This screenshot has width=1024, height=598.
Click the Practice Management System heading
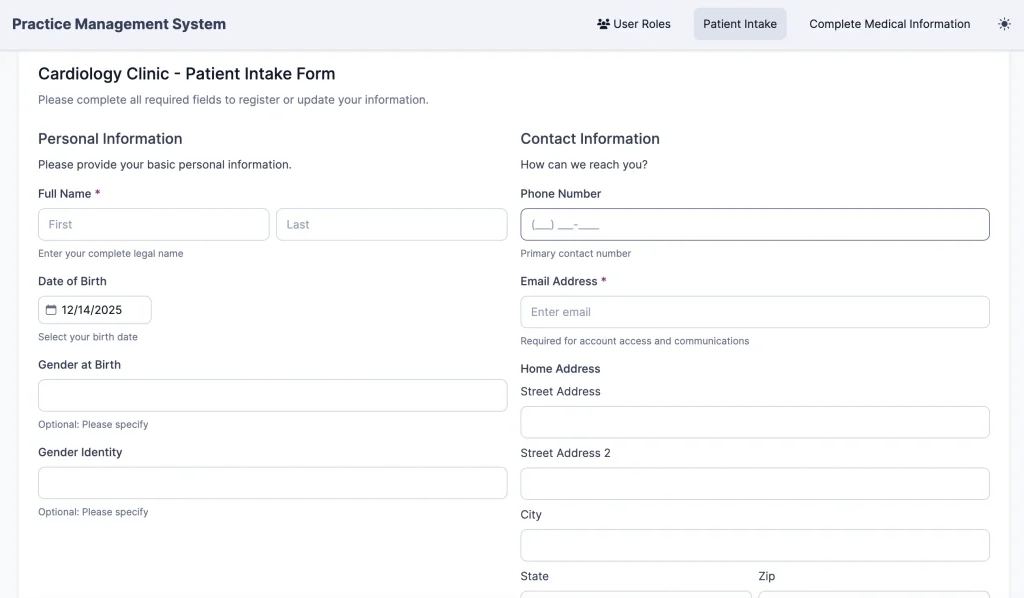pyautogui.click(x=118, y=23)
